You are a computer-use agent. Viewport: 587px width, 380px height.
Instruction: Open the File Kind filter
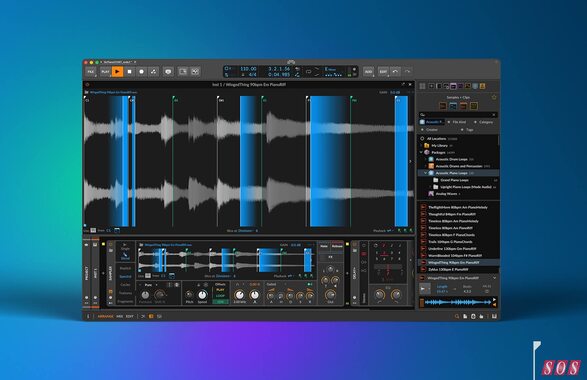457,122
